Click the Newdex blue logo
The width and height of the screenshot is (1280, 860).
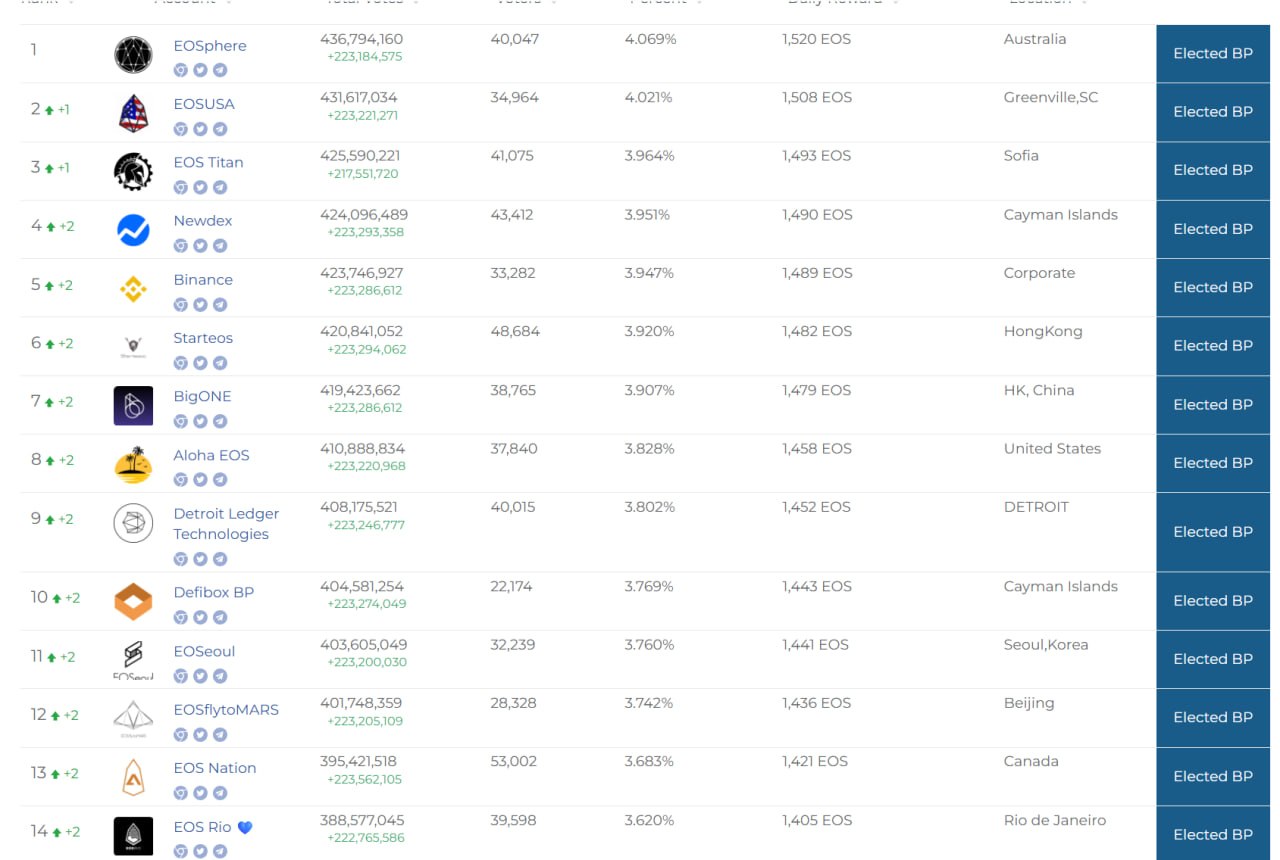[133, 230]
